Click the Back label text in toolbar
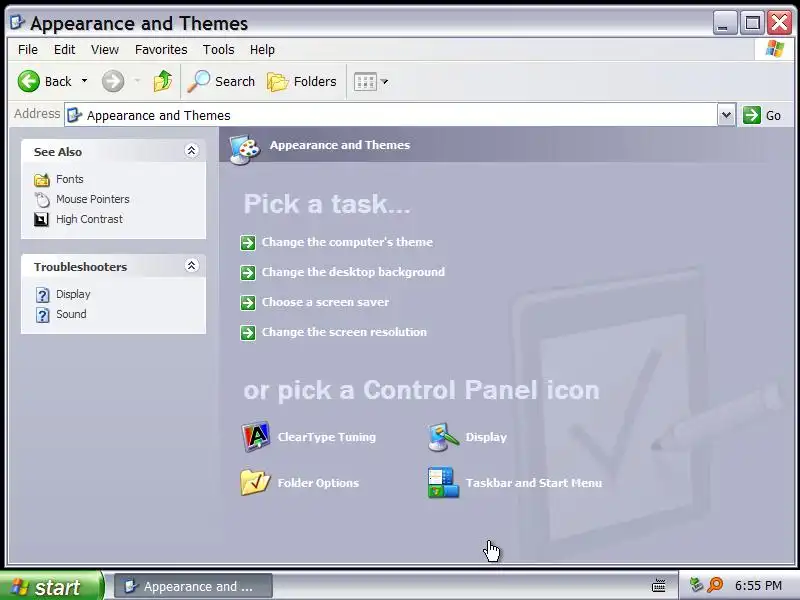The width and height of the screenshot is (800, 600). click(x=58, y=82)
